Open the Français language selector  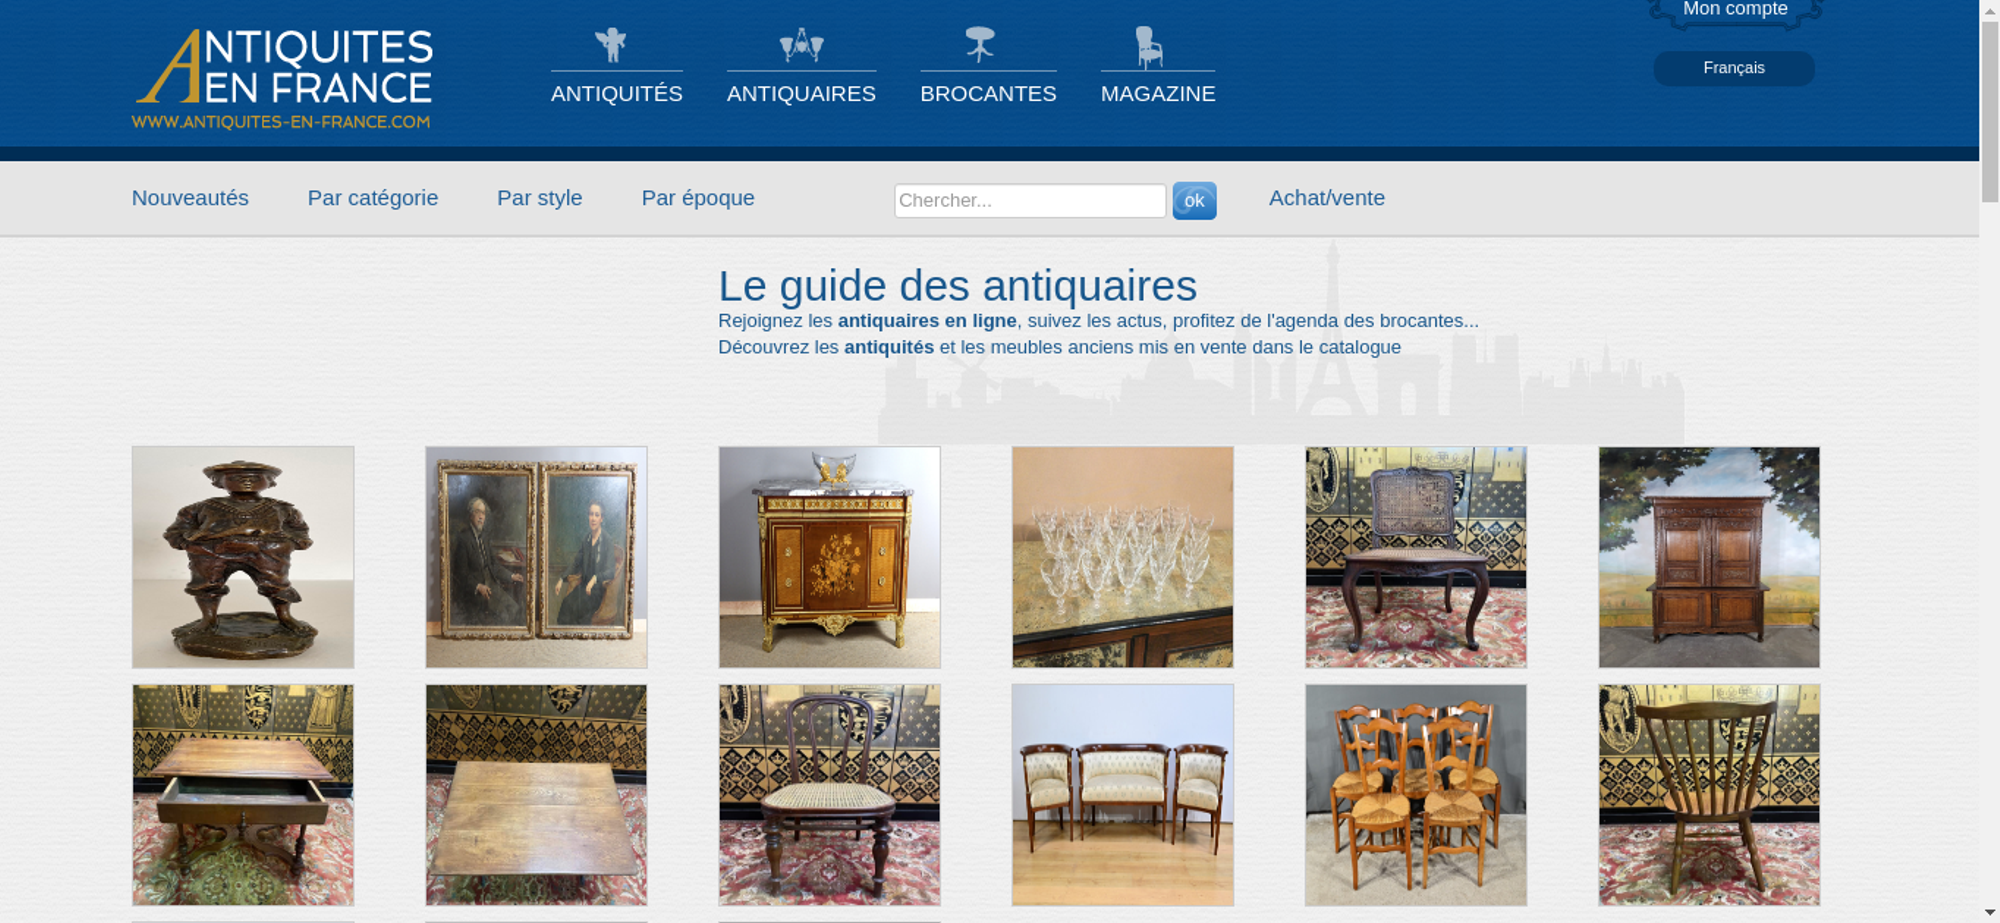pos(1734,68)
